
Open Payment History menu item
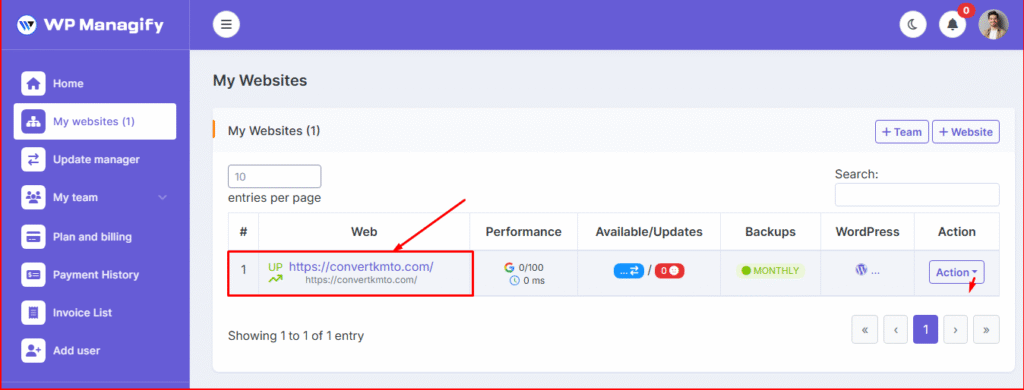[x=95, y=274]
